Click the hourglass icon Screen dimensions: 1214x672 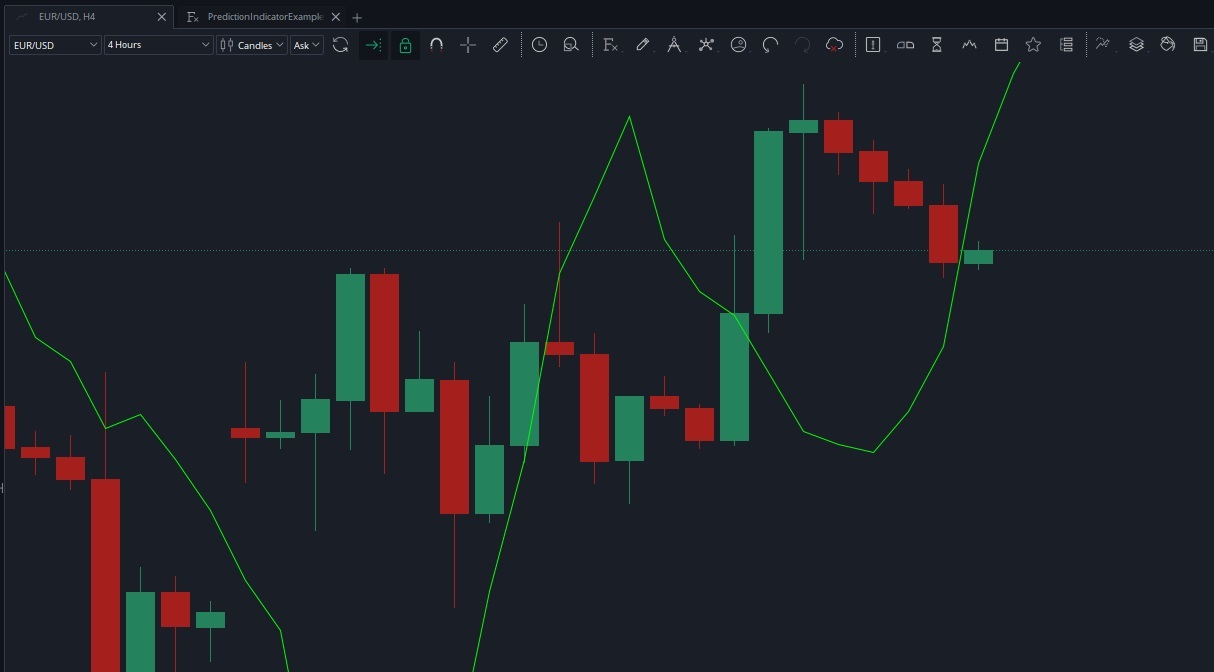(937, 45)
